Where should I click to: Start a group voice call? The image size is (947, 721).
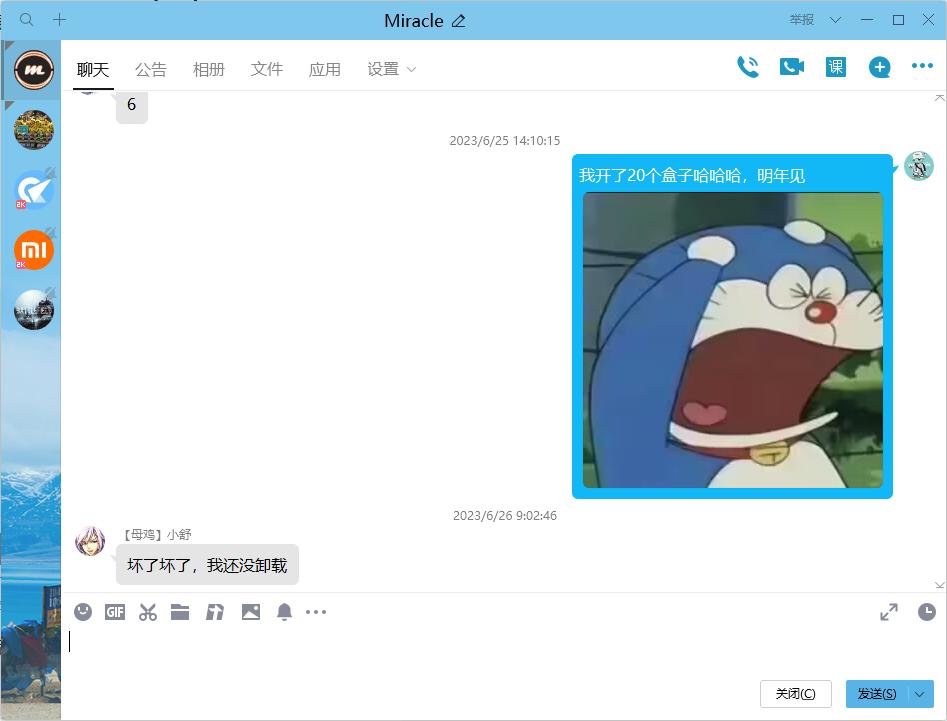(748, 66)
